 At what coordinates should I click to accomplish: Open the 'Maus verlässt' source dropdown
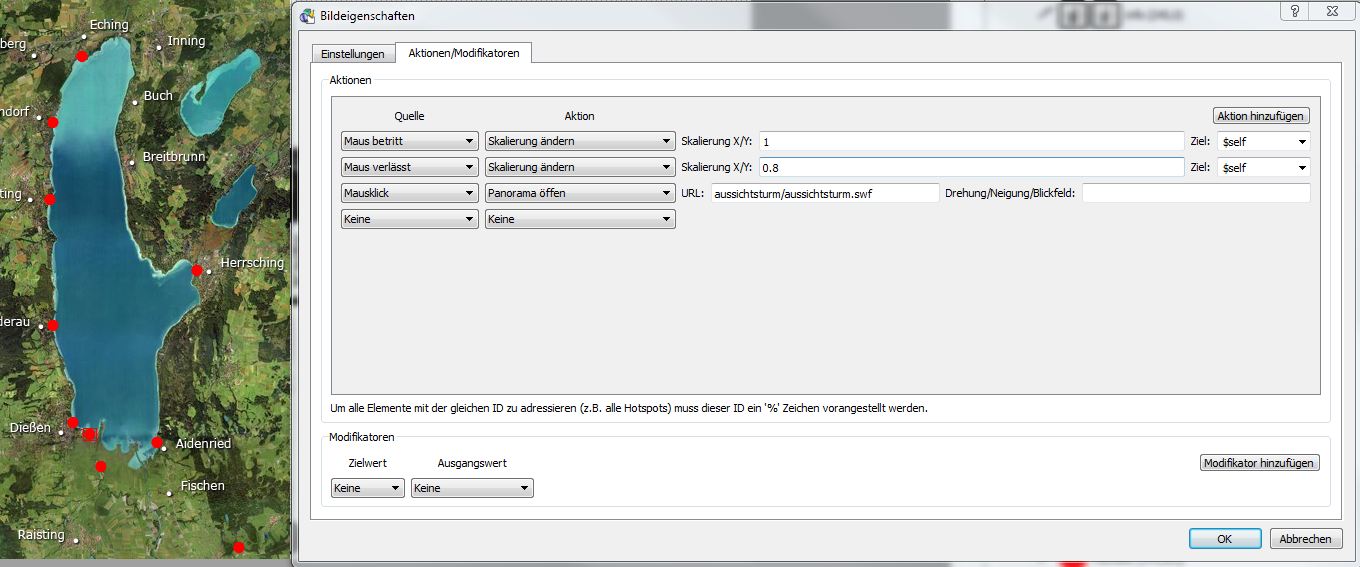[409, 168]
